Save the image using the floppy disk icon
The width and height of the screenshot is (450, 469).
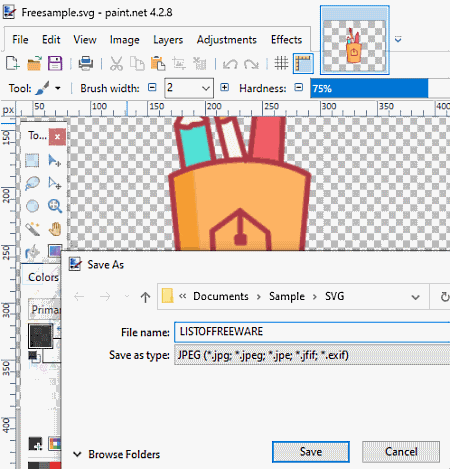point(55,63)
